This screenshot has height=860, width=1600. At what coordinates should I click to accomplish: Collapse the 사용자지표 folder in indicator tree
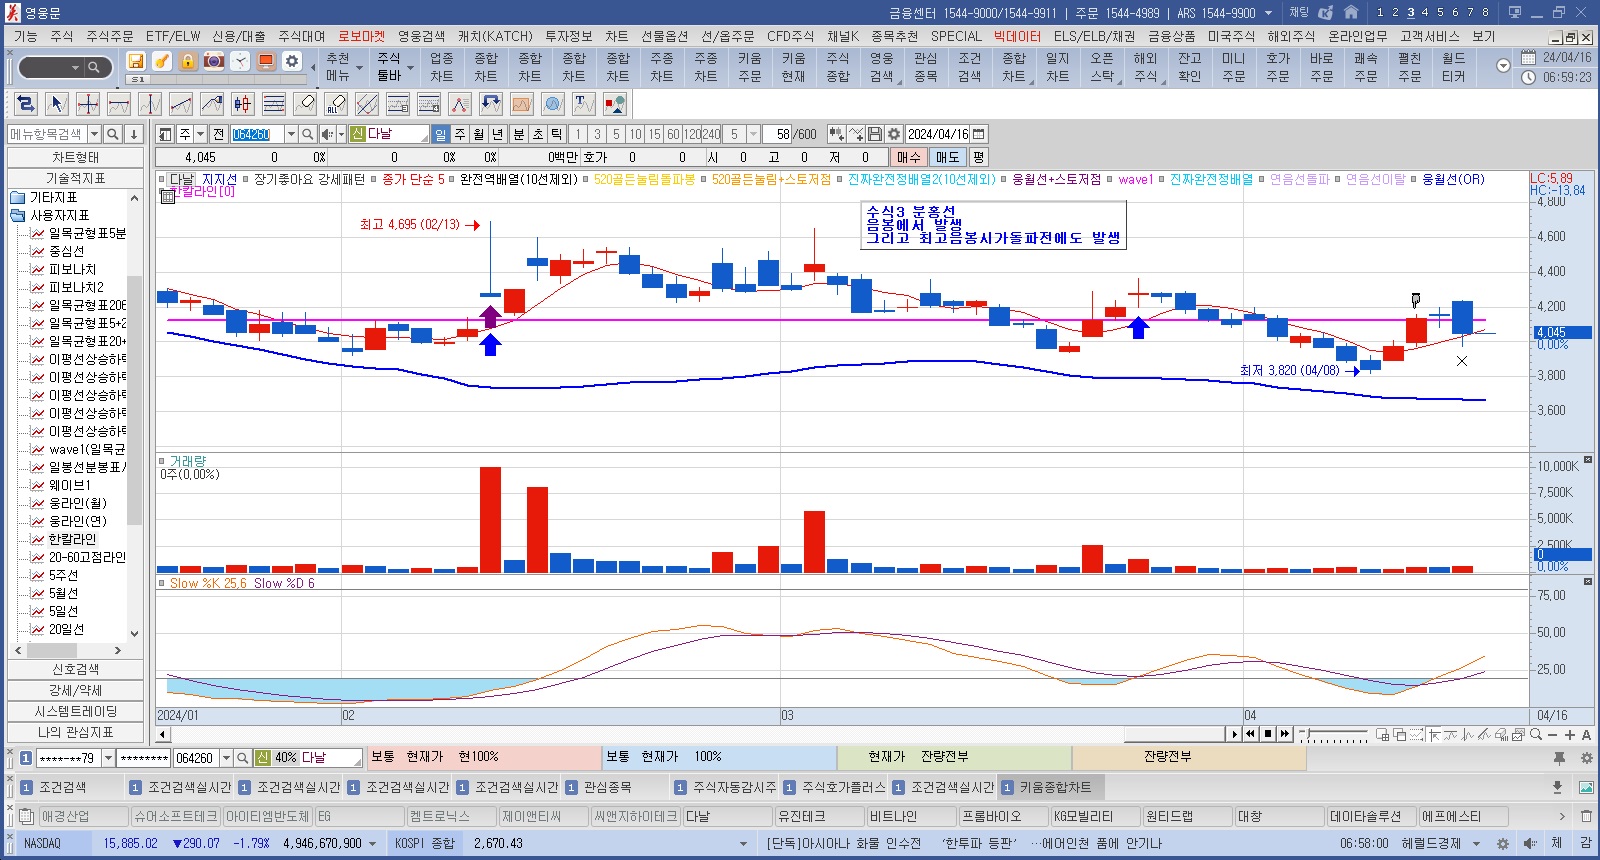click(x=17, y=216)
